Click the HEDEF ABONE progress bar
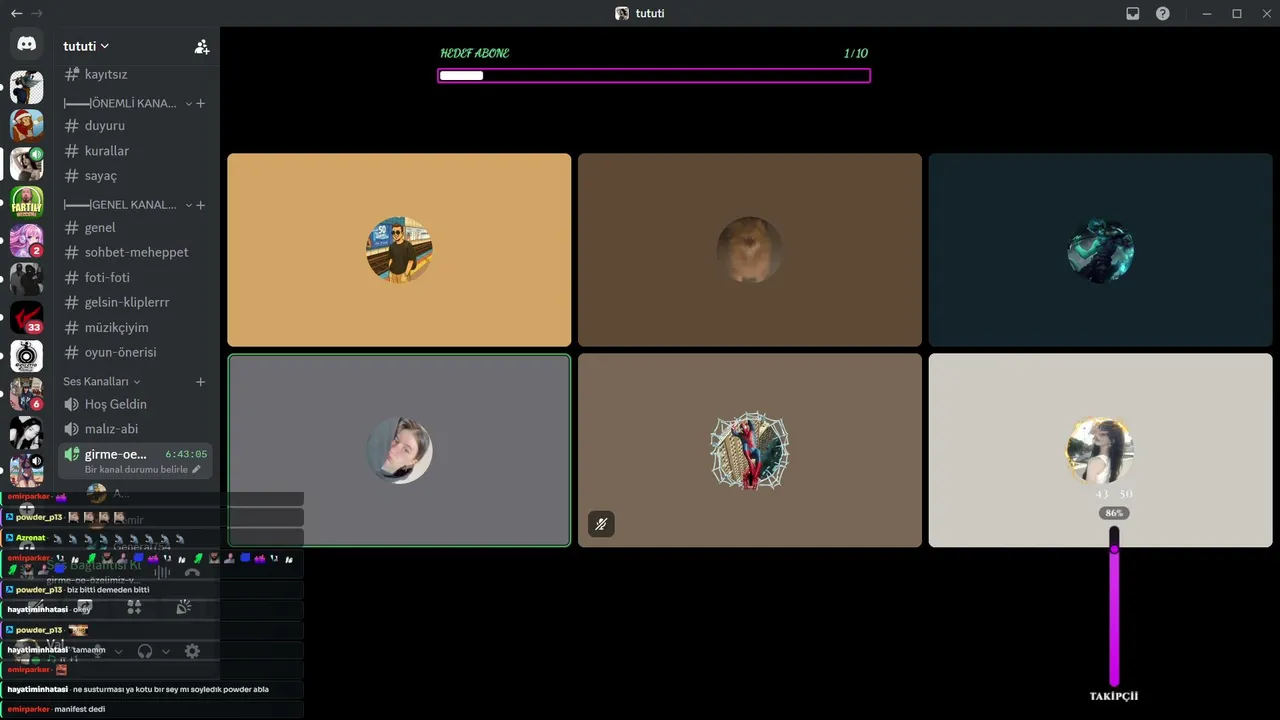This screenshot has width=1280, height=720. [x=654, y=75]
